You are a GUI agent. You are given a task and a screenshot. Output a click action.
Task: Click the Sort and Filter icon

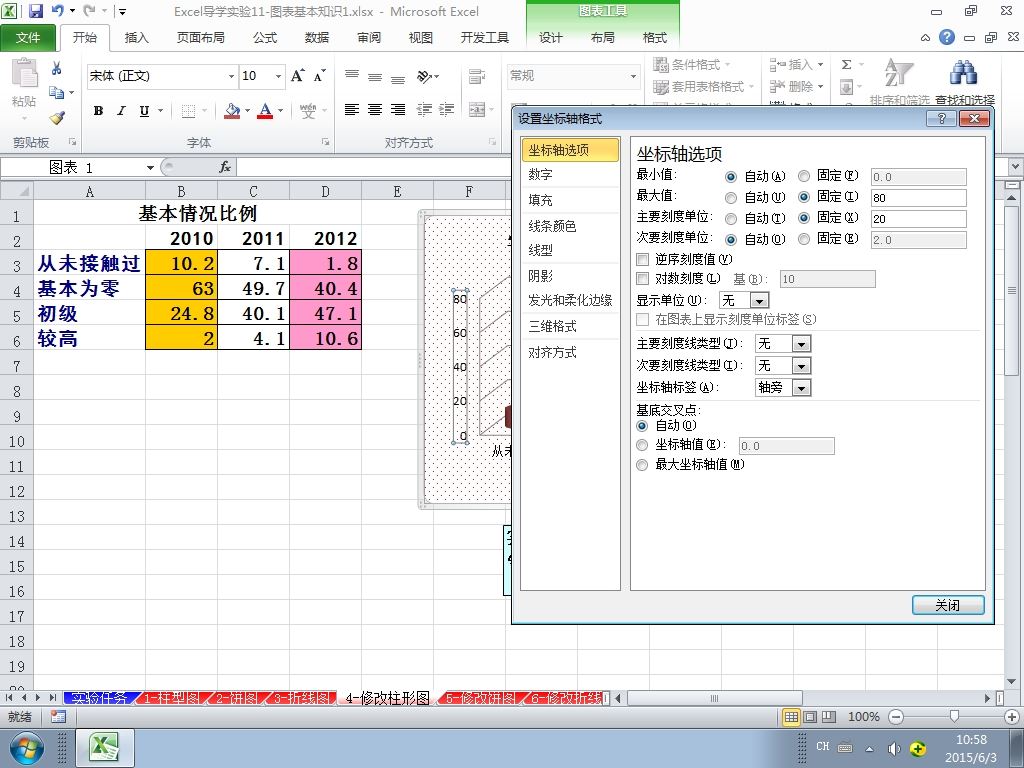point(898,73)
